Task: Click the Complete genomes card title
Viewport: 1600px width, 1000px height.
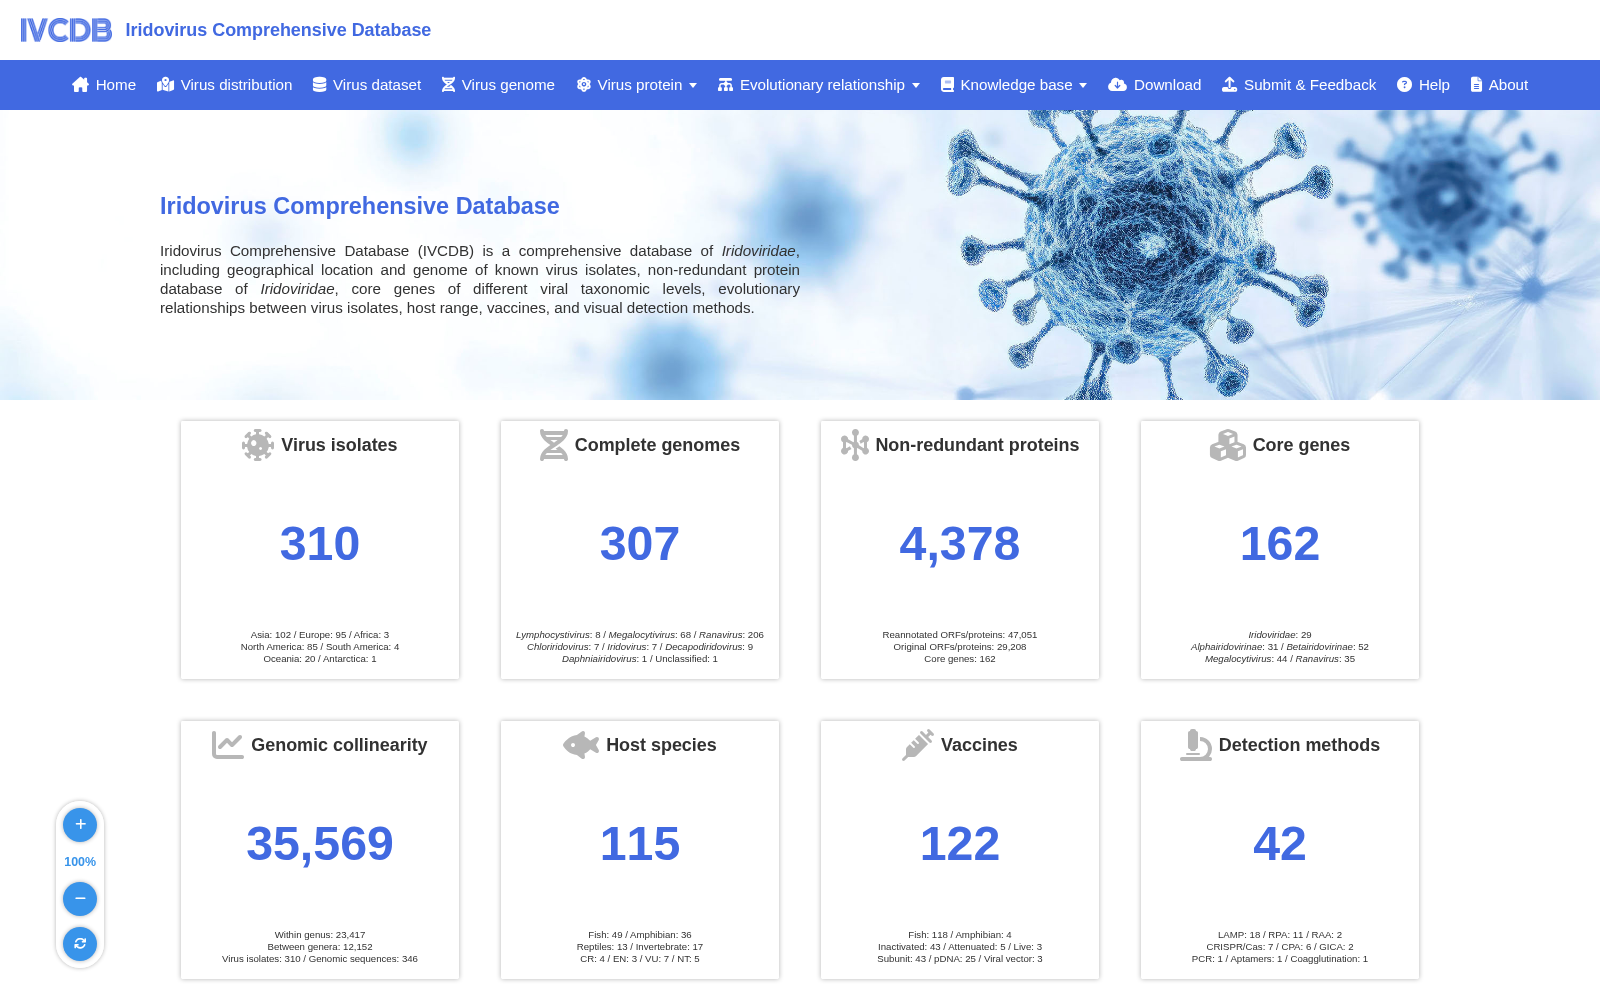Action: tap(657, 445)
